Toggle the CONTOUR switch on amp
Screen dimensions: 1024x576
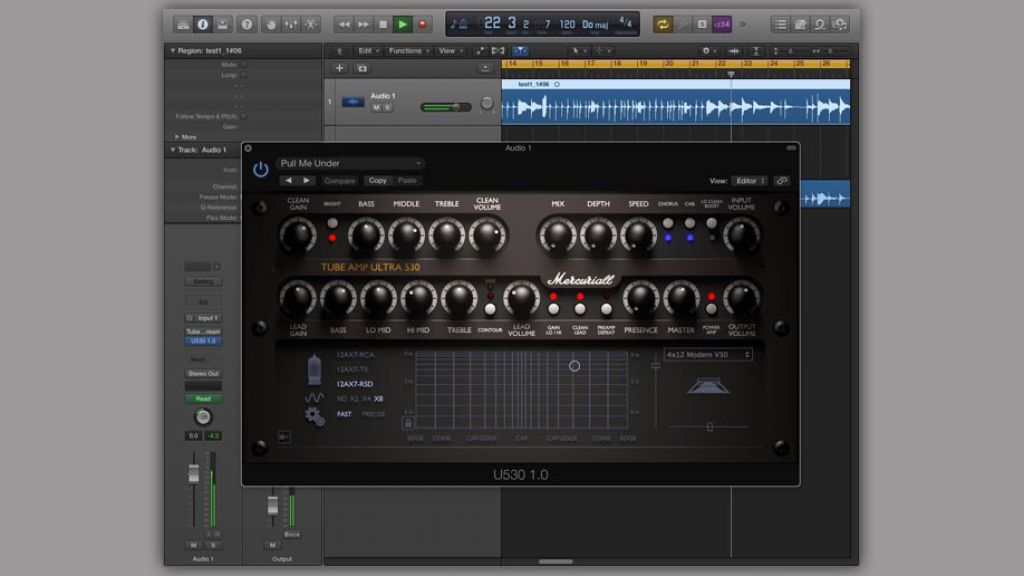(x=490, y=309)
